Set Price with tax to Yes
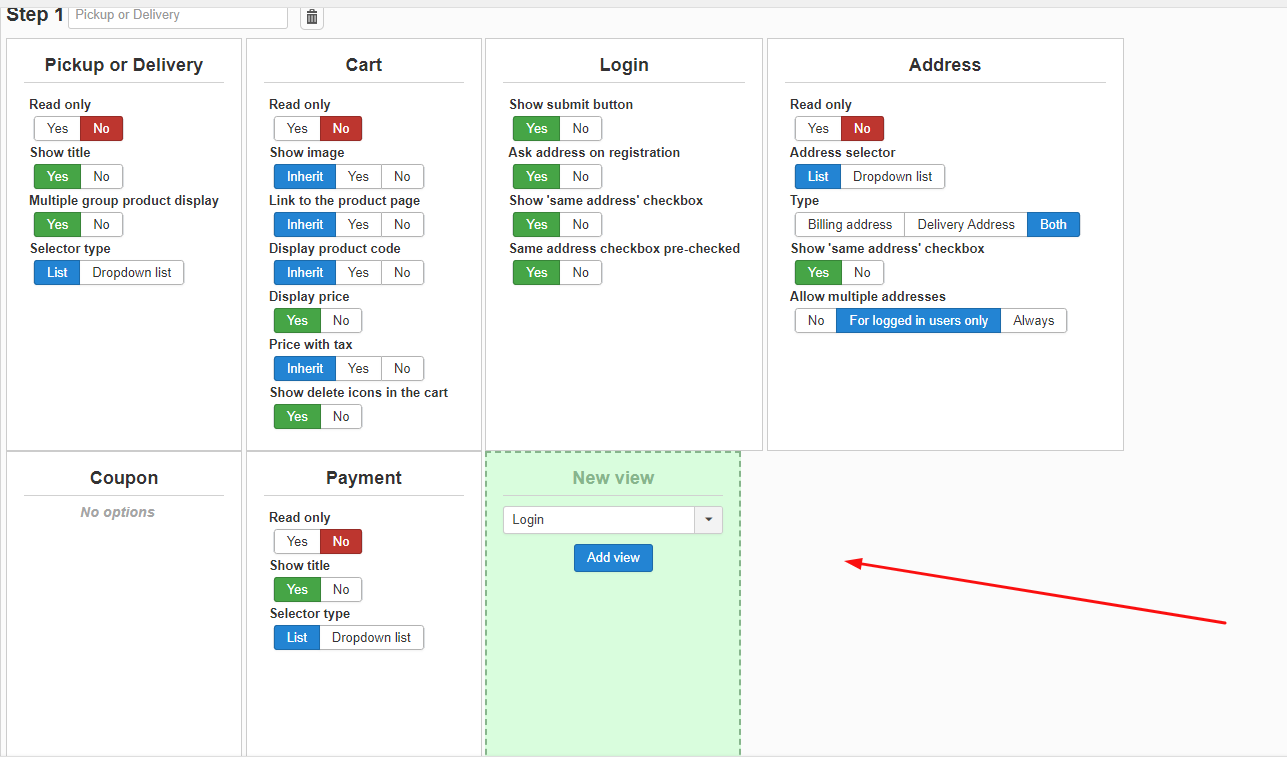The height and width of the screenshot is (757, 1287). pyautogui.click(x=359, y=368)
